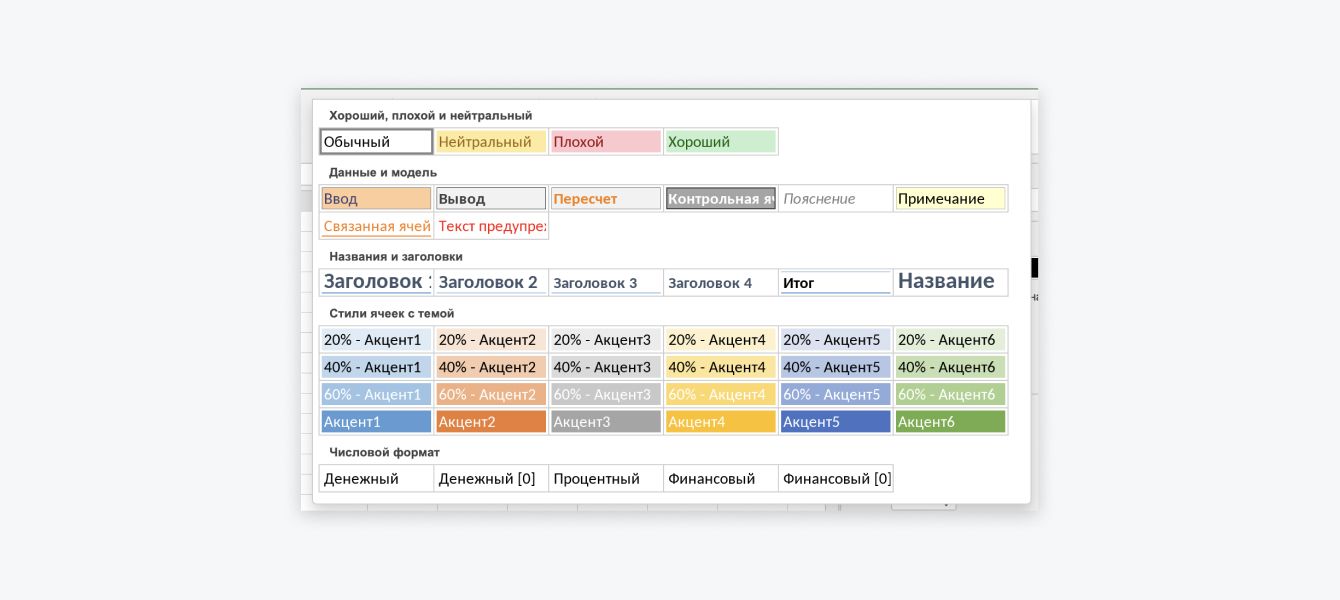Apply the 20% - Акцент1 themed style
The height and width of the screenshot is (600, 1340).
click(x=376, y=340)
